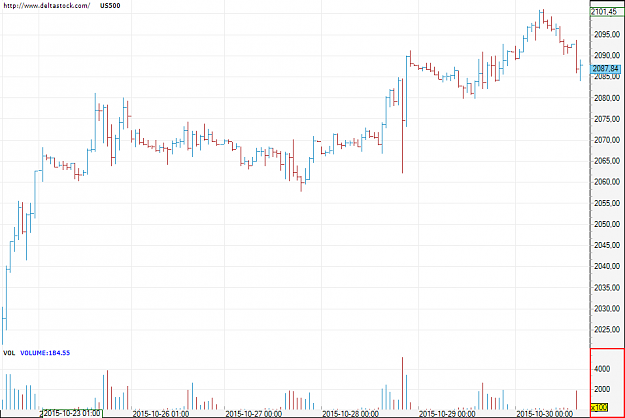Viewport: 625px width, 418px height.
Task: Click the long red candle dropping near 2062
Action: [x=403, y=126]
